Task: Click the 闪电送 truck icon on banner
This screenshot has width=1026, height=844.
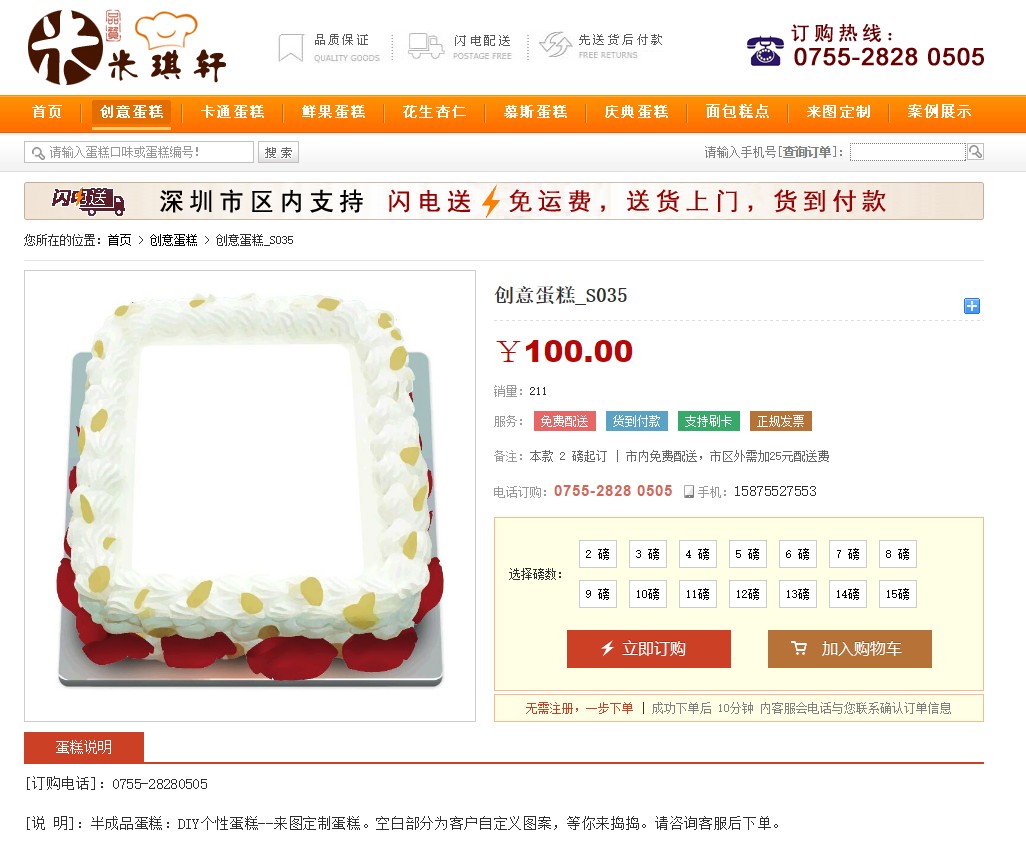Action: point(88,202)
